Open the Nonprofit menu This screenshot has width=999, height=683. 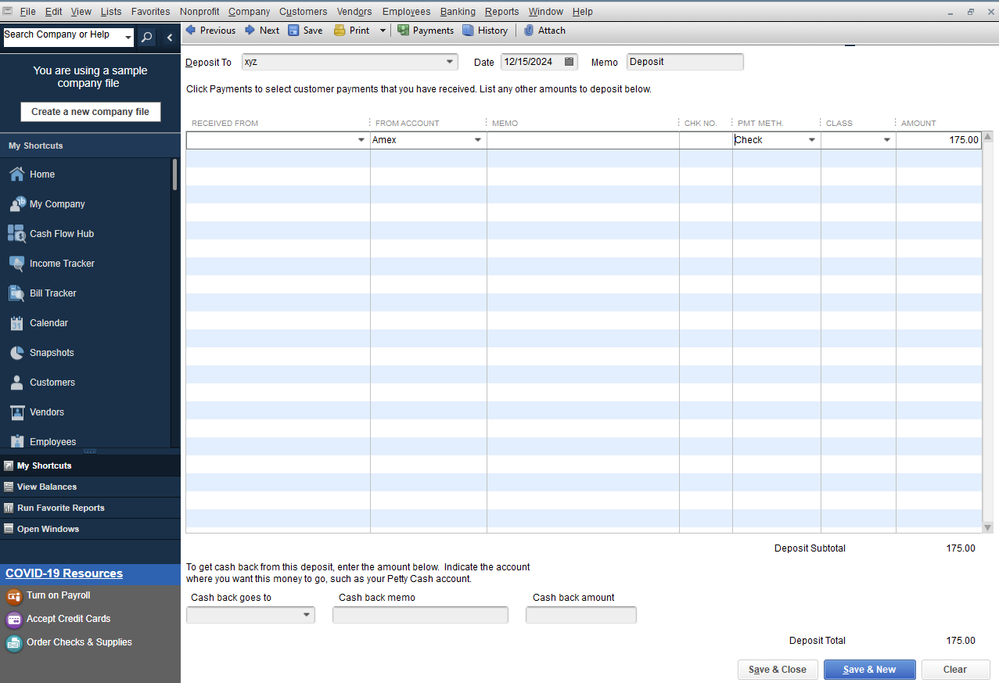click(199, 11)
